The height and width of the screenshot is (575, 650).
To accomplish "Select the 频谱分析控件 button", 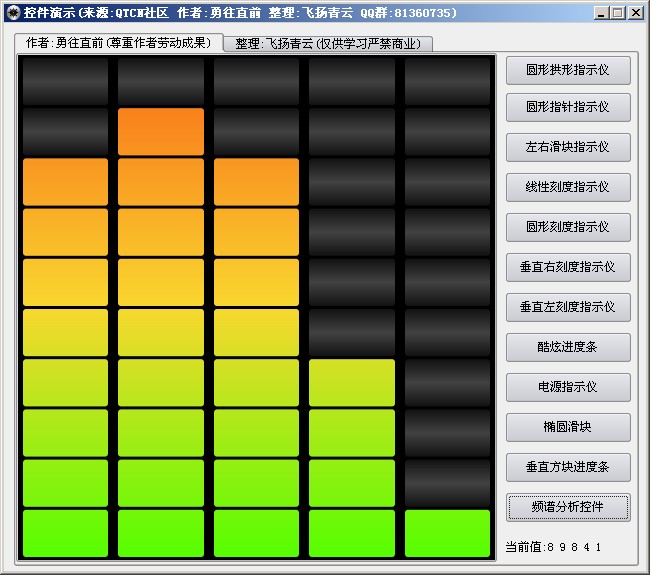I will 568,507.
